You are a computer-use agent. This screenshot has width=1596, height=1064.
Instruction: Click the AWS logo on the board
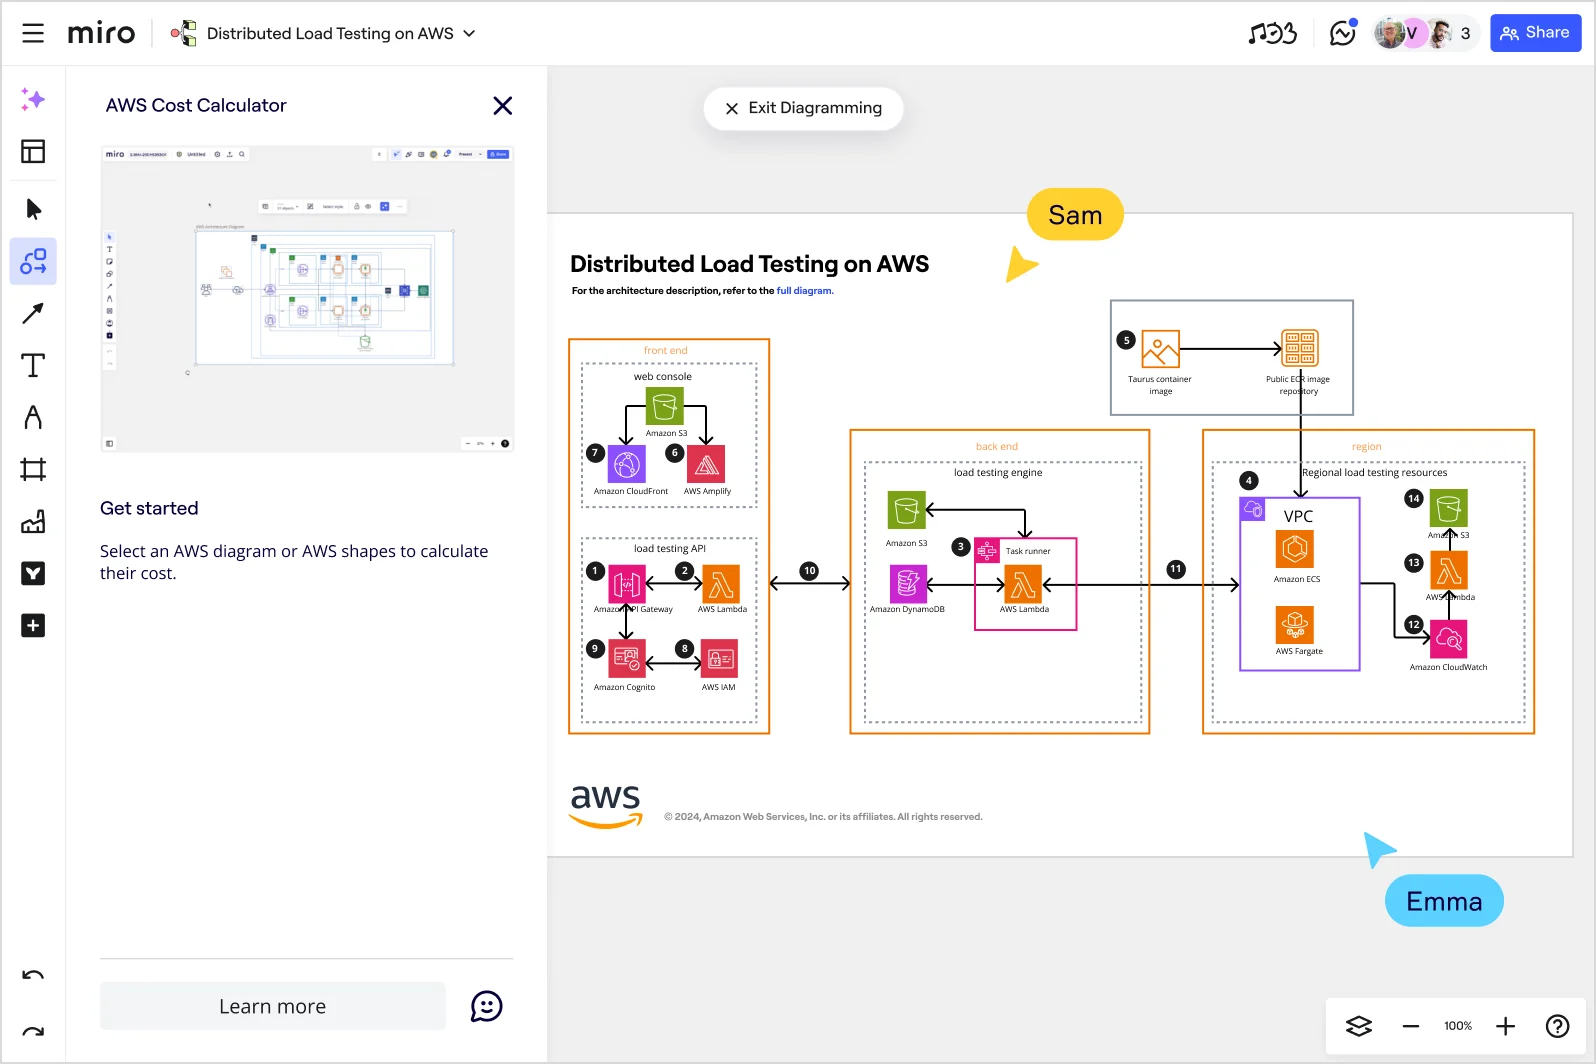[606, 806]
